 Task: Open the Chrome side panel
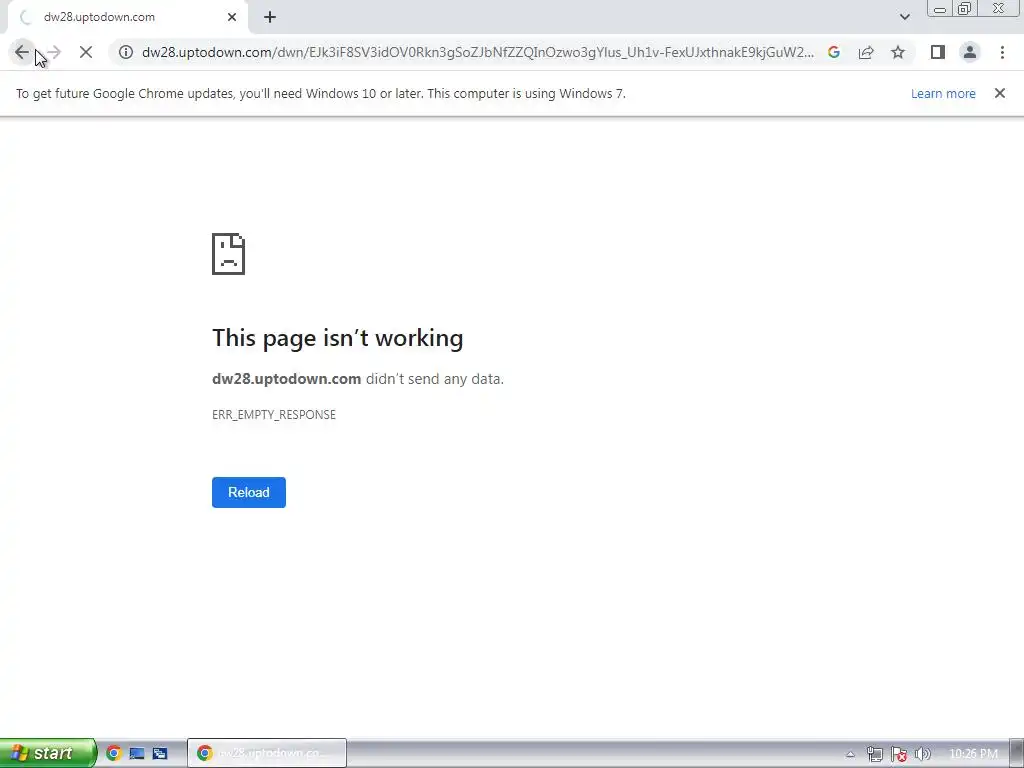938,52
